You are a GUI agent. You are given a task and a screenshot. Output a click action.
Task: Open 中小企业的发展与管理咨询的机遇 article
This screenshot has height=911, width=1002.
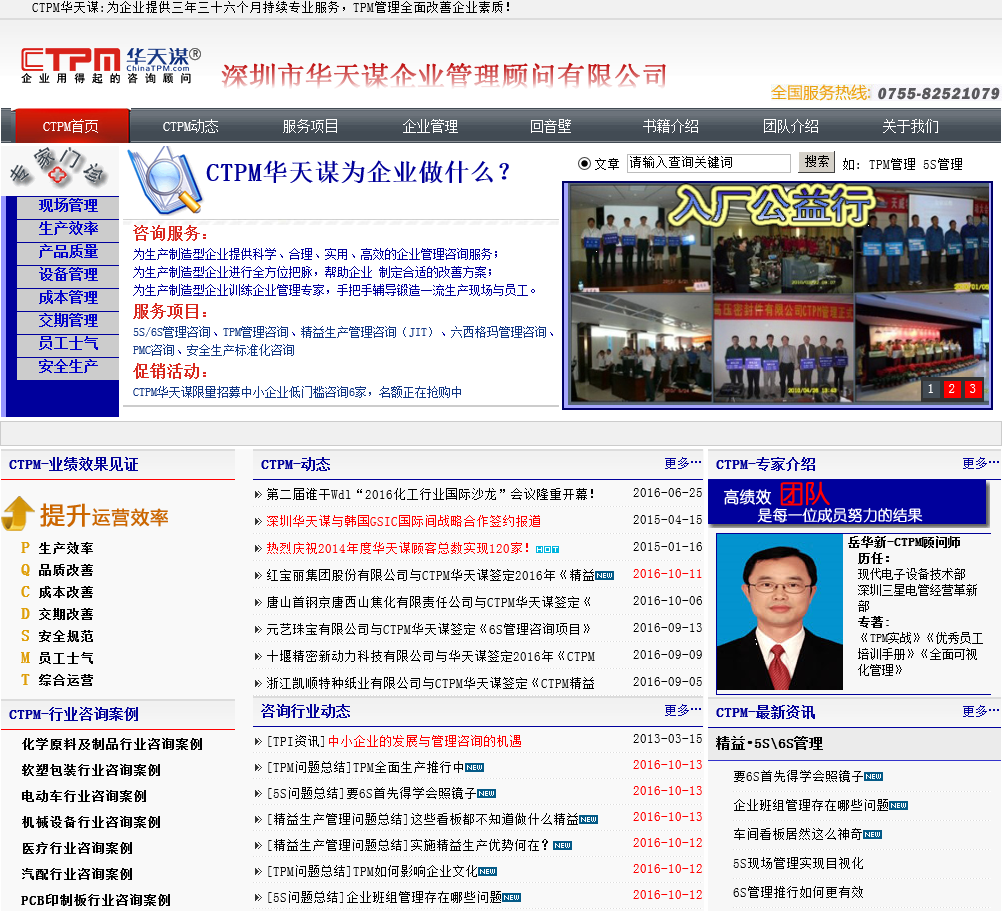coord(425,741)
